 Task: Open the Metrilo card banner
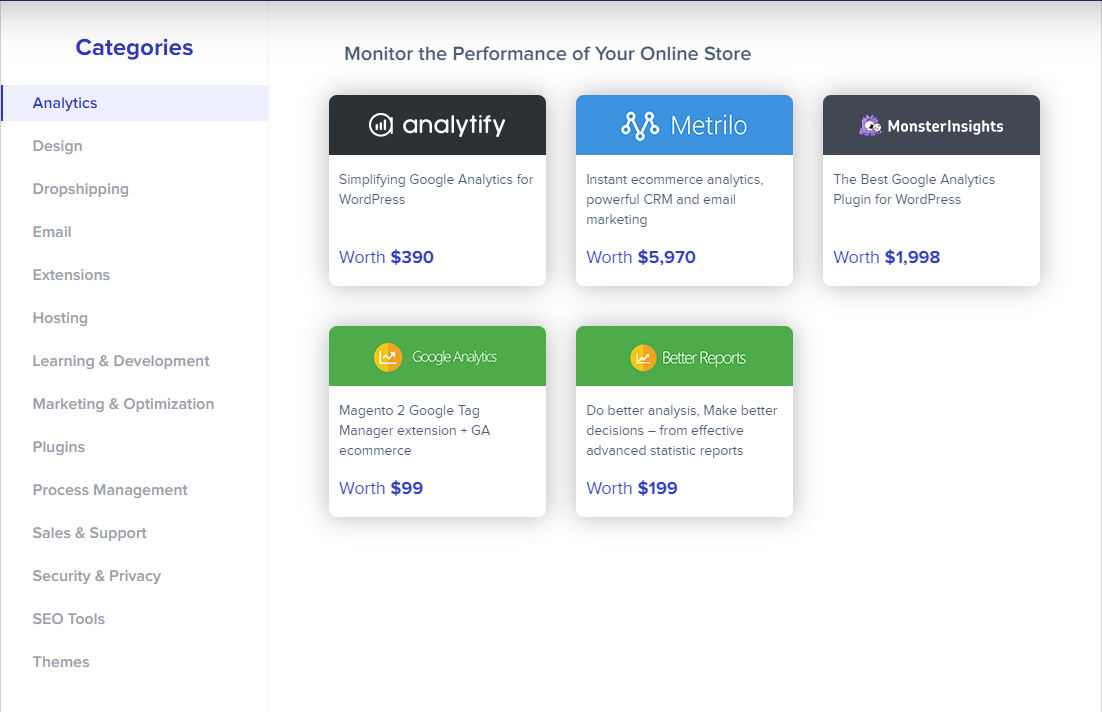click(685, 125)
